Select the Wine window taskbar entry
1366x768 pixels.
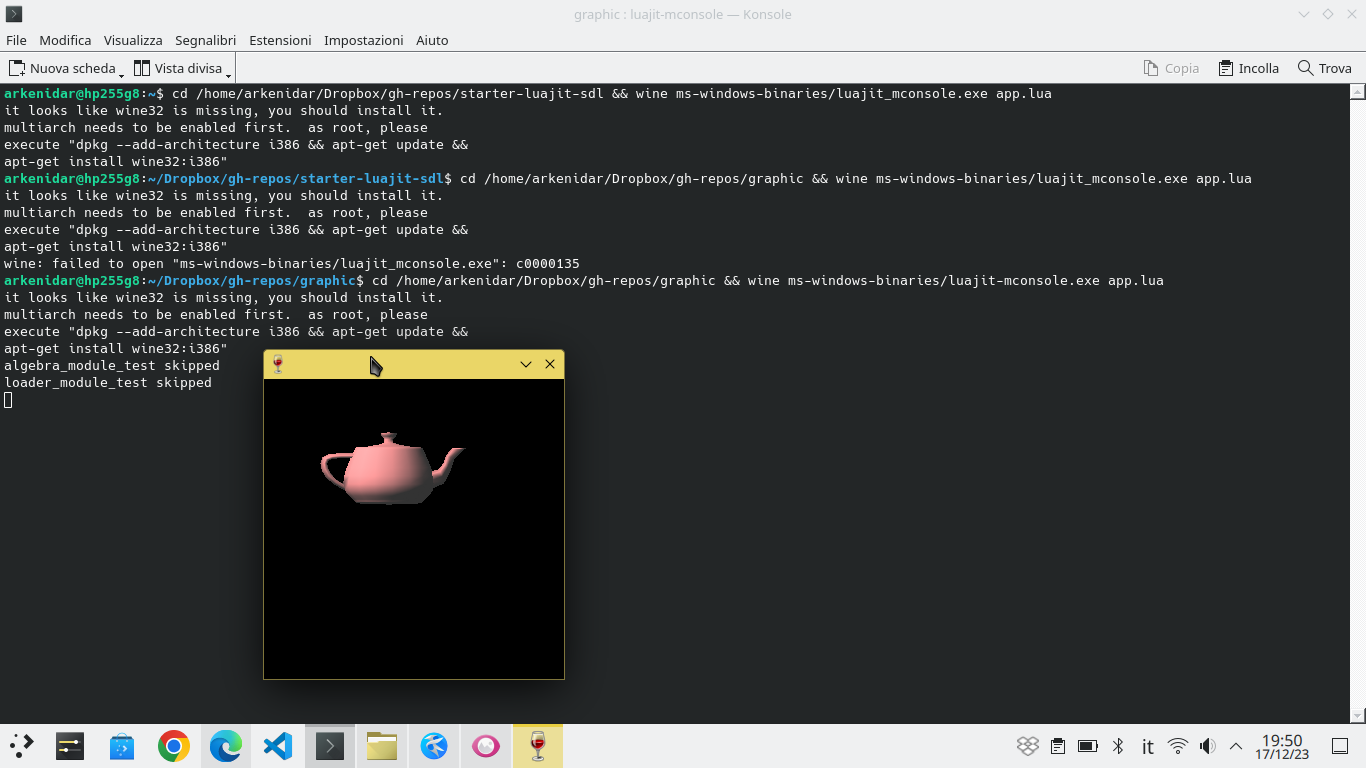point(538,746)
